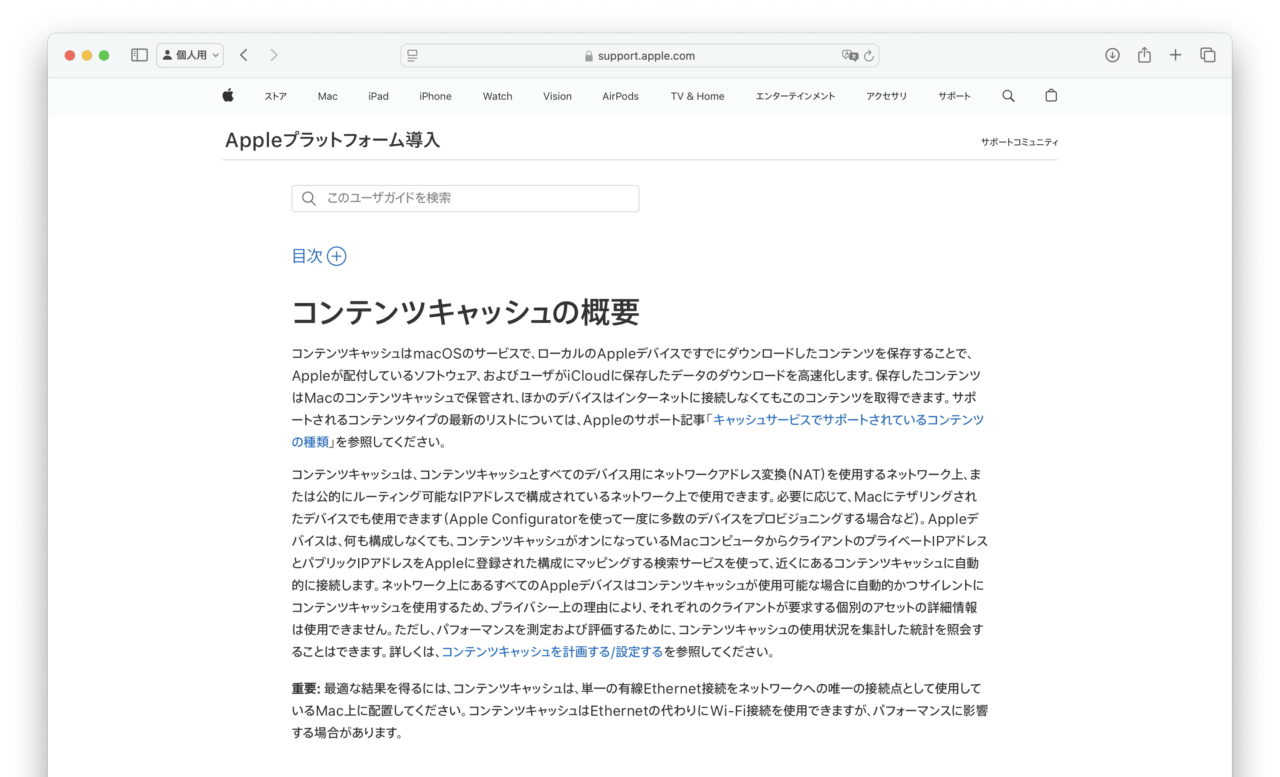Screen dimensions: 1280x777
Task: Open the Vision navigation item
Action: (557, 97)
